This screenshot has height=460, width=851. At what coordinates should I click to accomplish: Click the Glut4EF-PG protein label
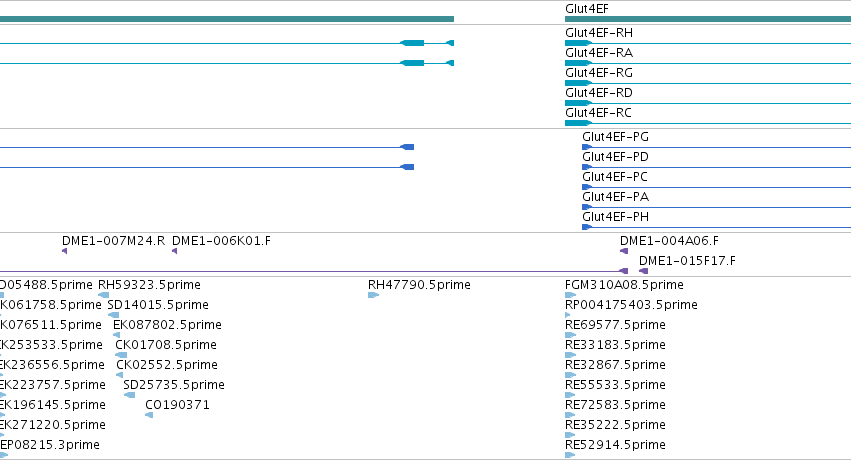pos(615,137)
